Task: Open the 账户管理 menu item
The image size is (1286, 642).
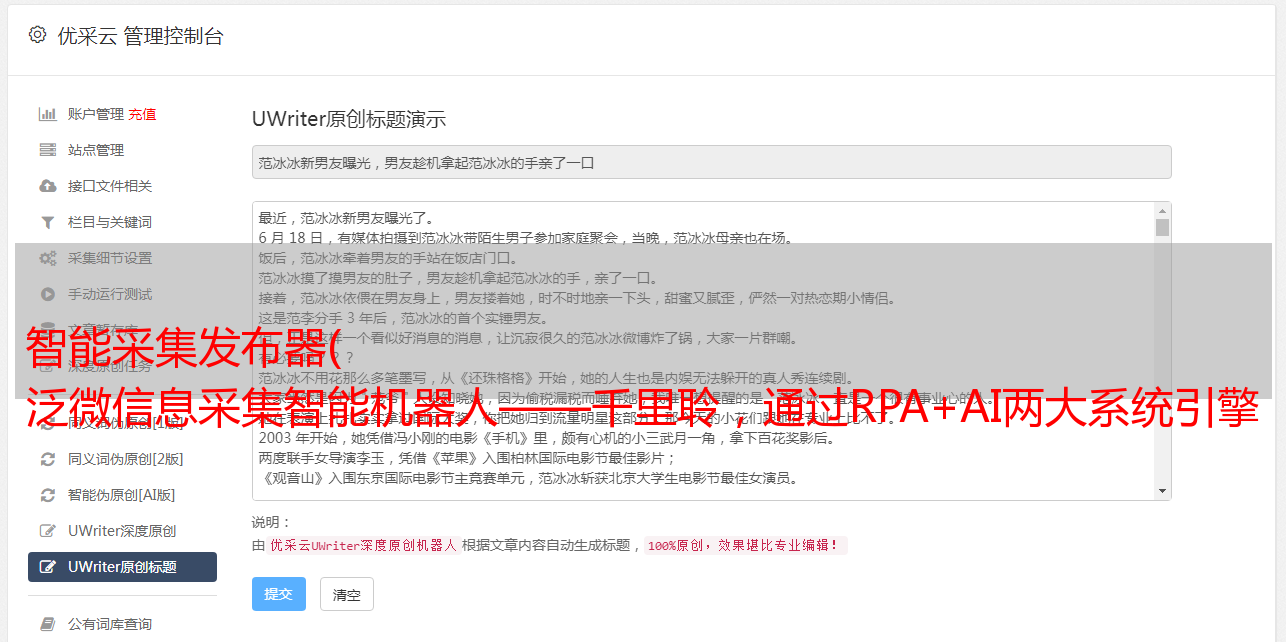Action: [95, 114]
